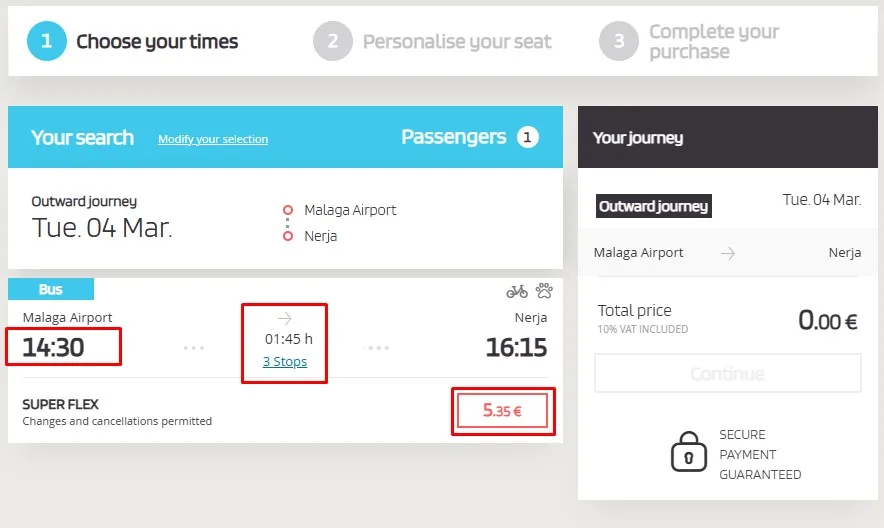This screenshot has width=884, height=528.
Task: Click the bicycle allowed icon
Action: click(x=516, y=291)
